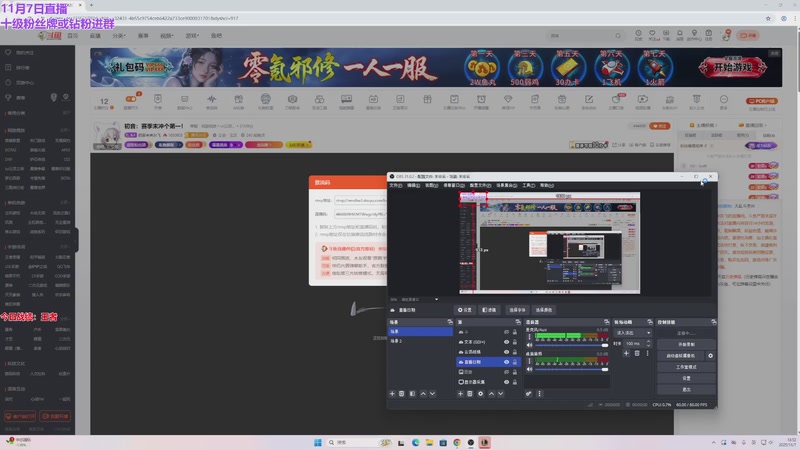The image size is (800, 450).
Task: Open OBS 视图 menu
Action: tap(432, 185)
